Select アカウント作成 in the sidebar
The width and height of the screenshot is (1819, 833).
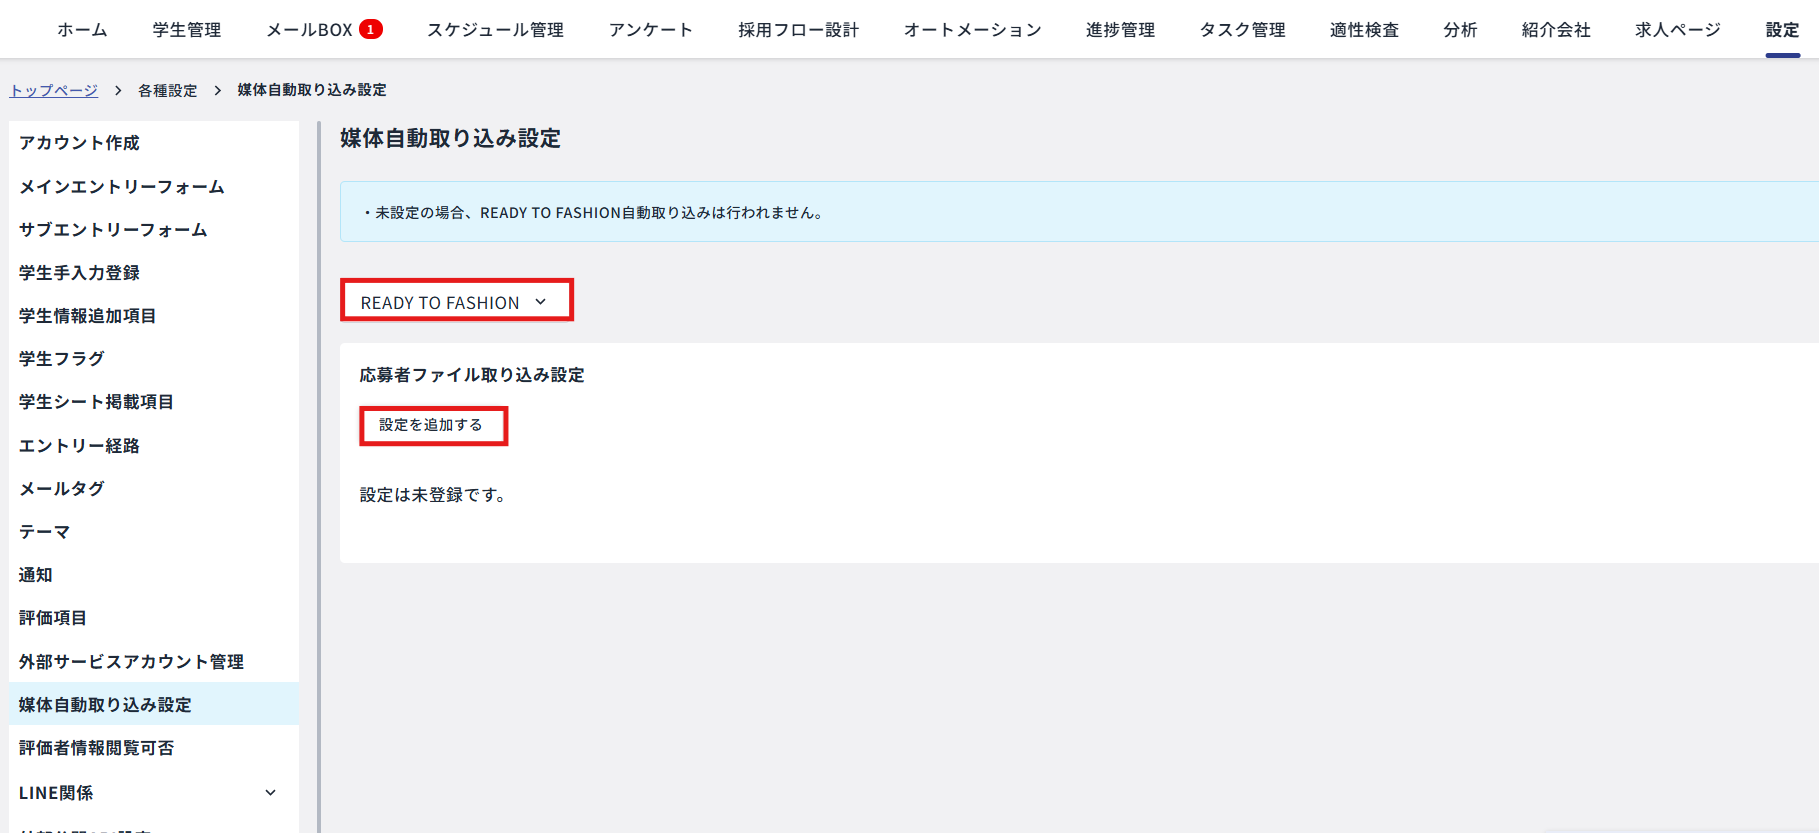coord(79,143)
